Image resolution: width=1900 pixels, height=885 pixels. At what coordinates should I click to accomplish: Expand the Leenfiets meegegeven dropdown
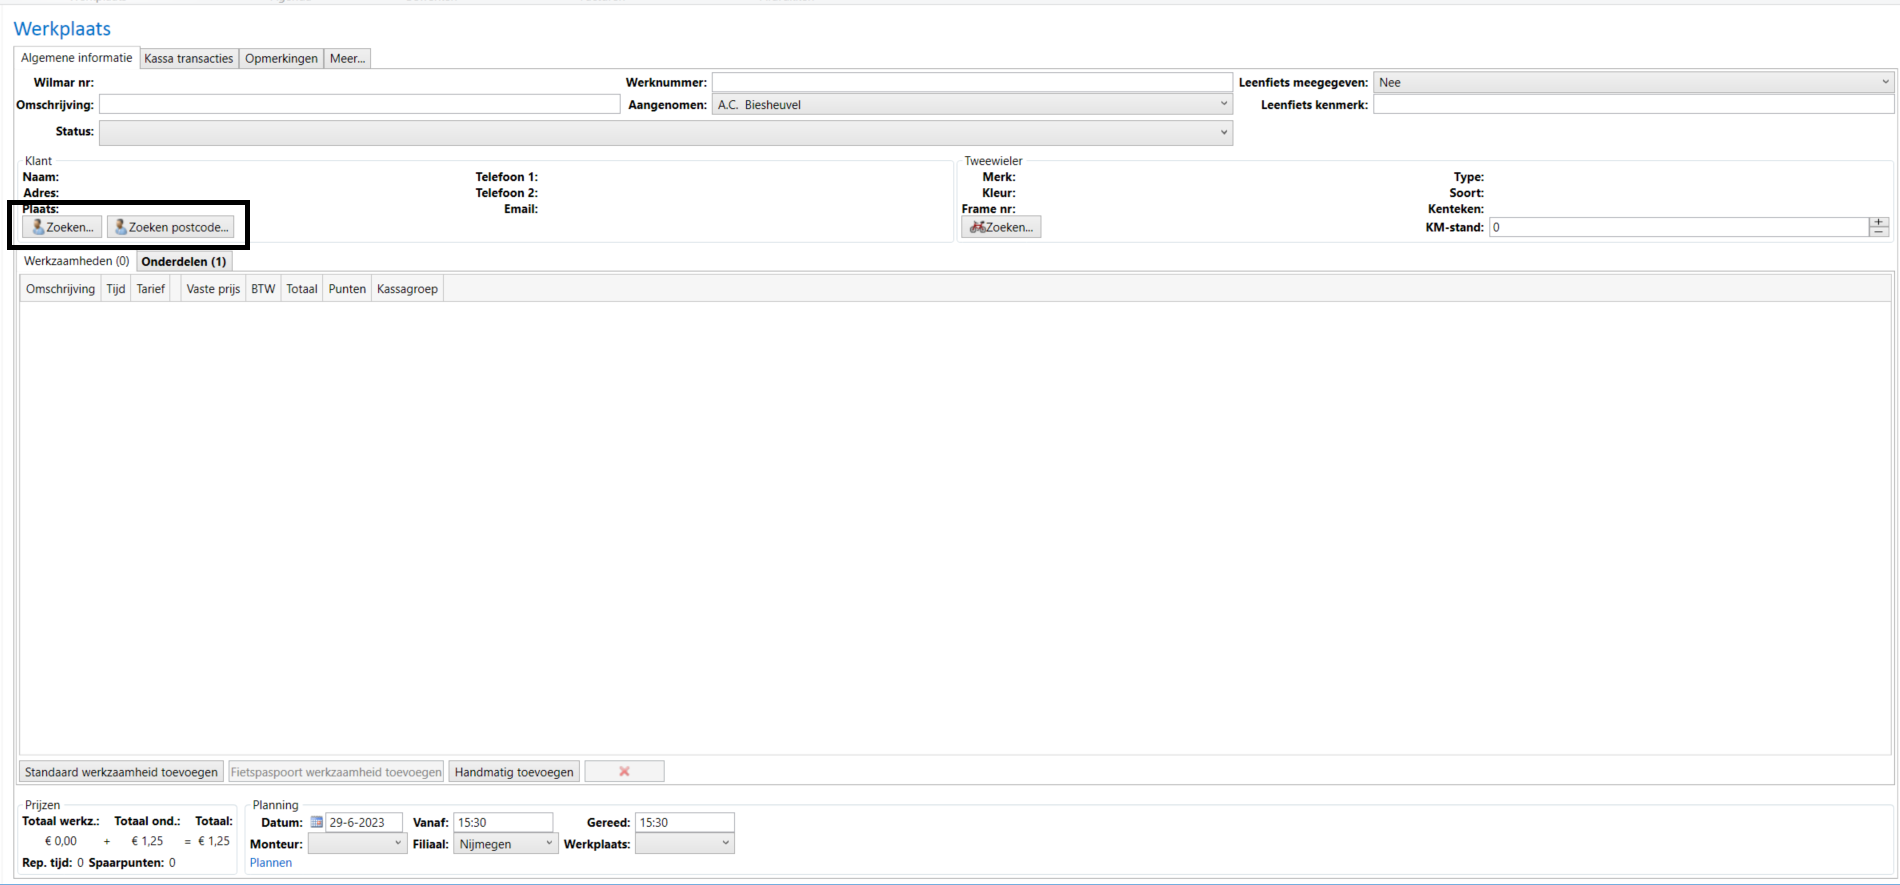pyautogui.click(x=1885, y=82)
